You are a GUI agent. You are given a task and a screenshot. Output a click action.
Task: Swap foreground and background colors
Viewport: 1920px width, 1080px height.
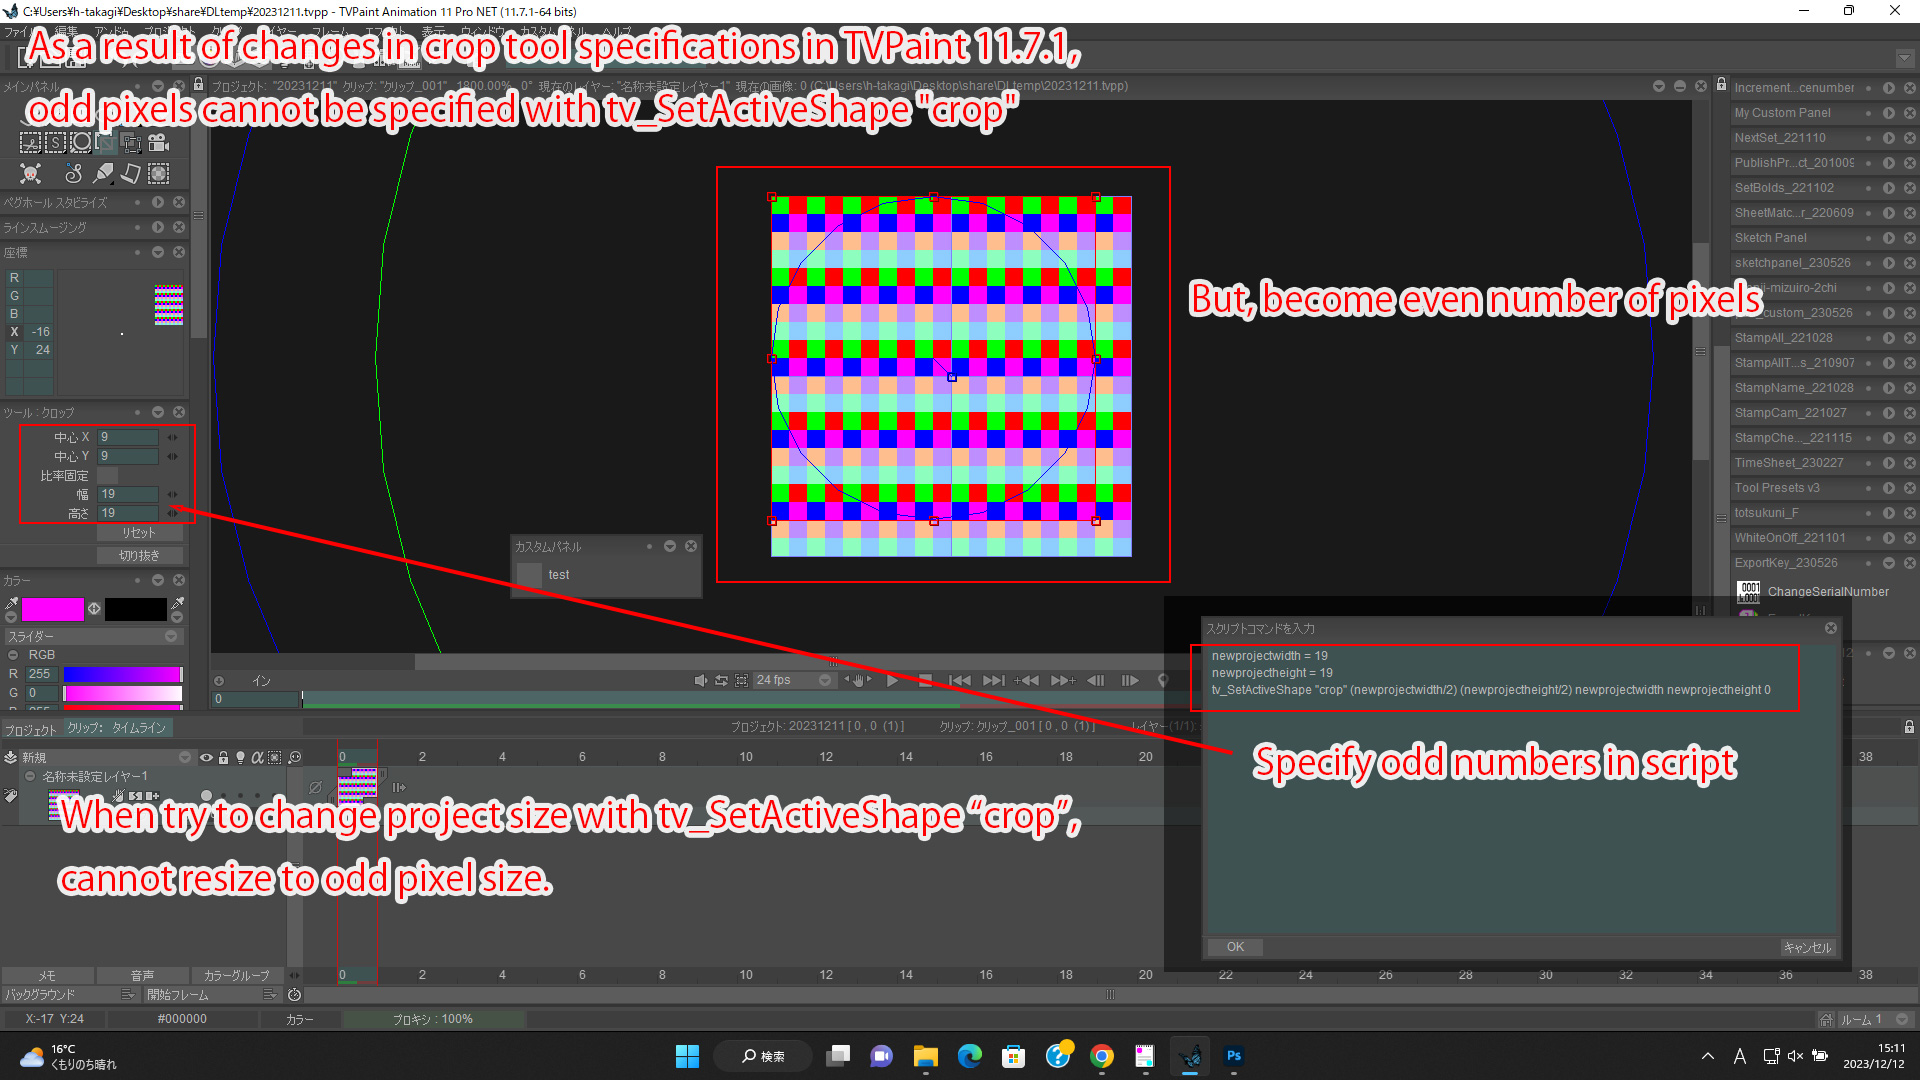coord(94,608)
